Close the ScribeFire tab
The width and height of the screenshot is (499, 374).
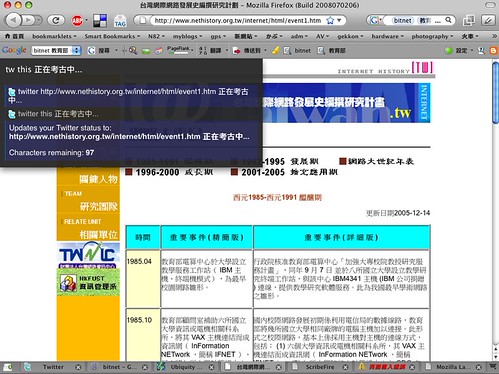[345, 367]
